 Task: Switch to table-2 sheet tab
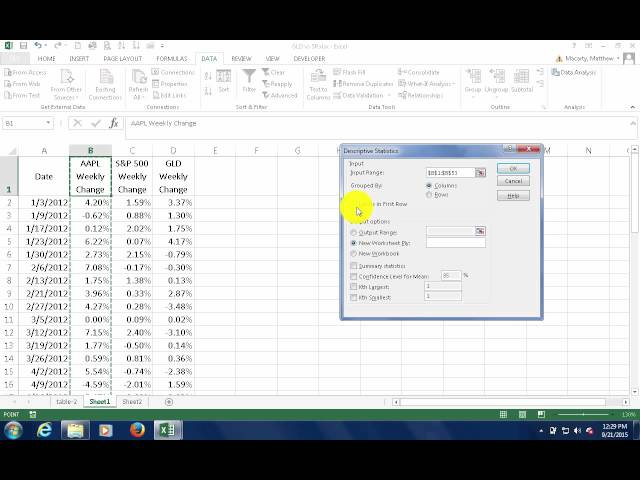point(67,402)
